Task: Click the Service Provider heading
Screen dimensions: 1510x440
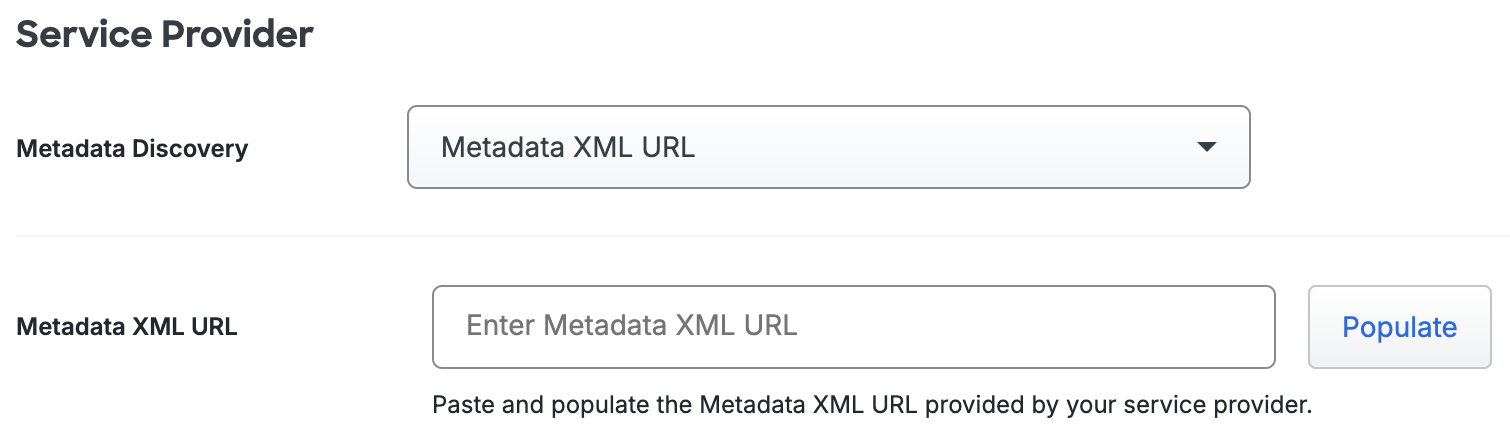Action: 165,34
